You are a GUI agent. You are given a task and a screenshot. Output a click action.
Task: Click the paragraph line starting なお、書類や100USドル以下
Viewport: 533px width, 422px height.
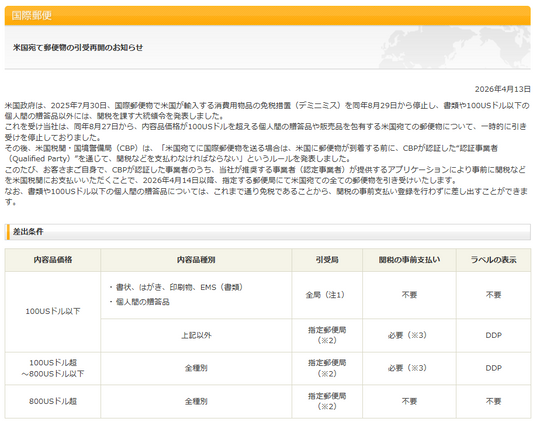click(x=266, y=192)
